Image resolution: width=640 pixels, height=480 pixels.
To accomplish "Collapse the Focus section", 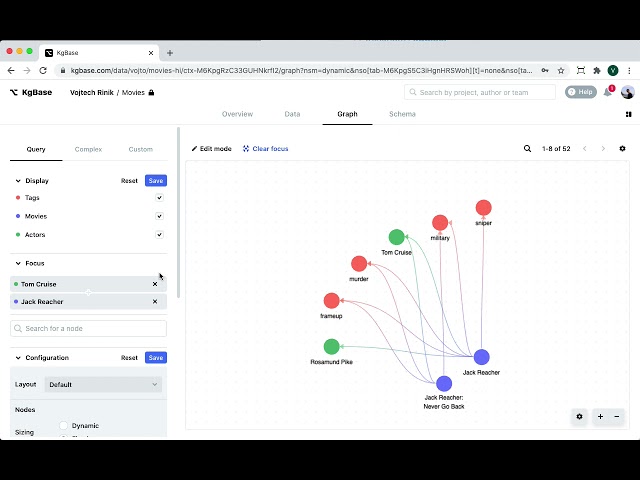I will click(18, 263).
